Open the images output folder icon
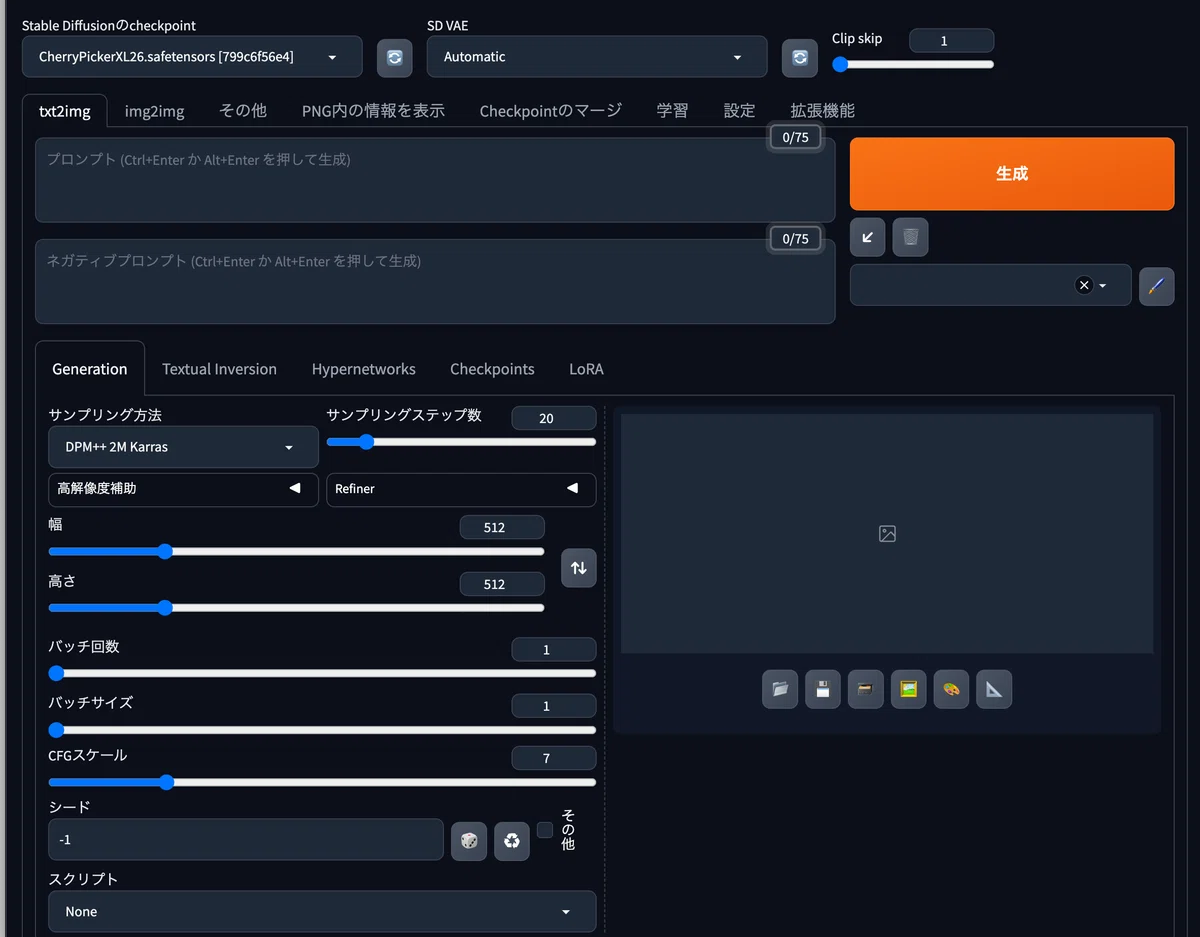This screenshot has height=937, width=1200. click(780, 689)
